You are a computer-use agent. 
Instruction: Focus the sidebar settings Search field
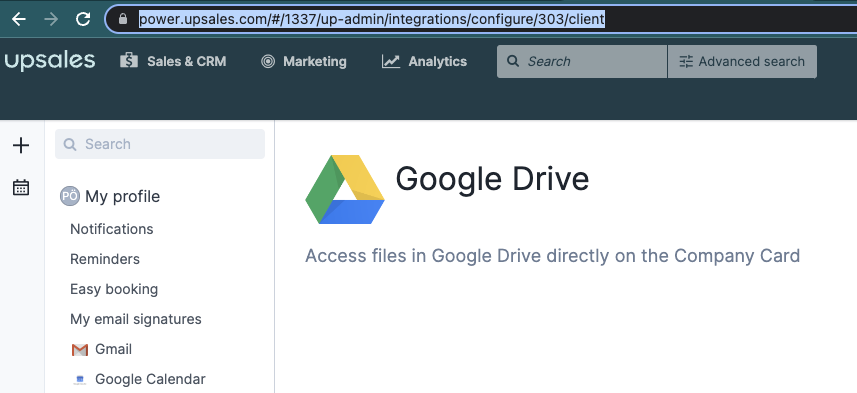[160, 144]
